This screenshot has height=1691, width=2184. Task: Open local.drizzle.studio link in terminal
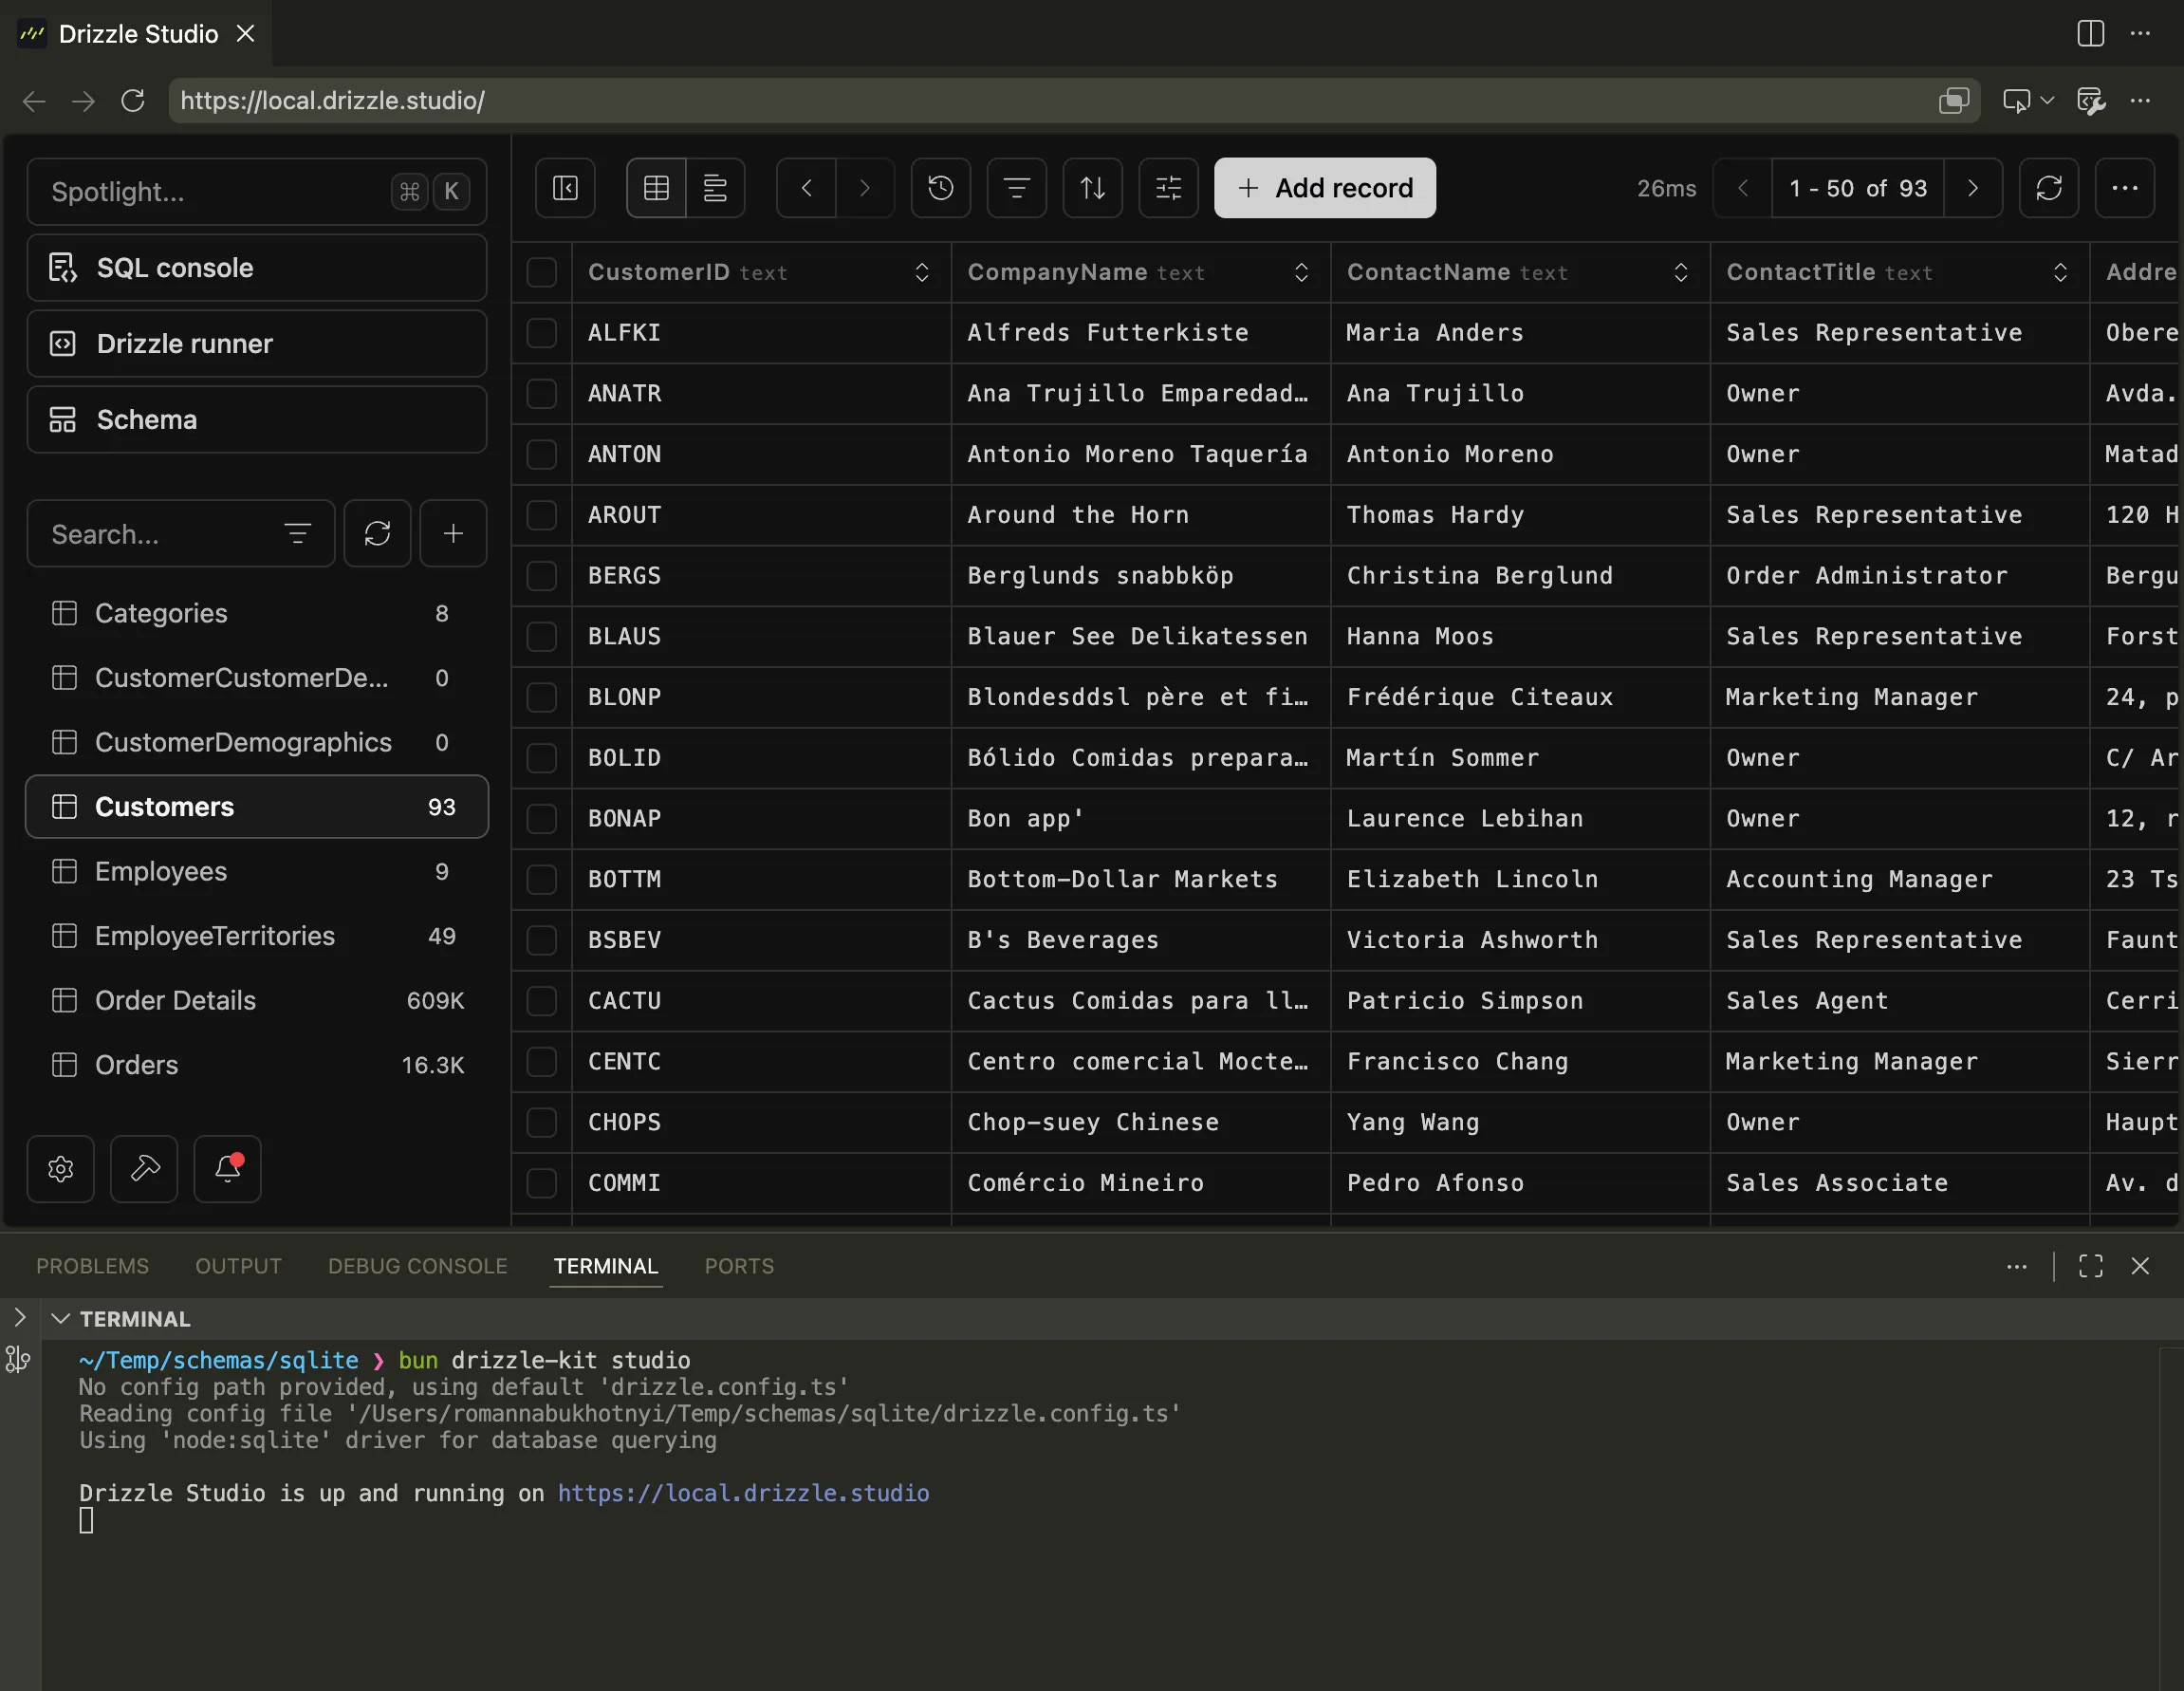click(743, 1493)
